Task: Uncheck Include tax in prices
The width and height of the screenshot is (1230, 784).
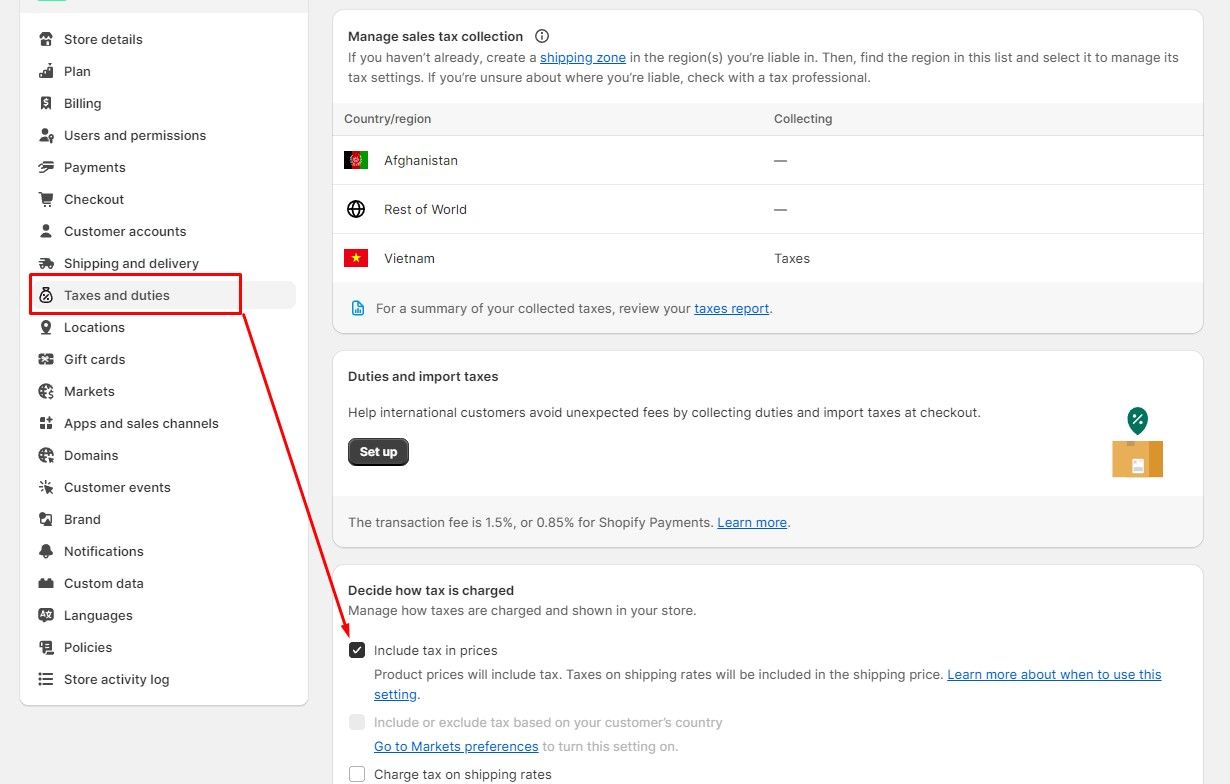Action: pos(357,650)
